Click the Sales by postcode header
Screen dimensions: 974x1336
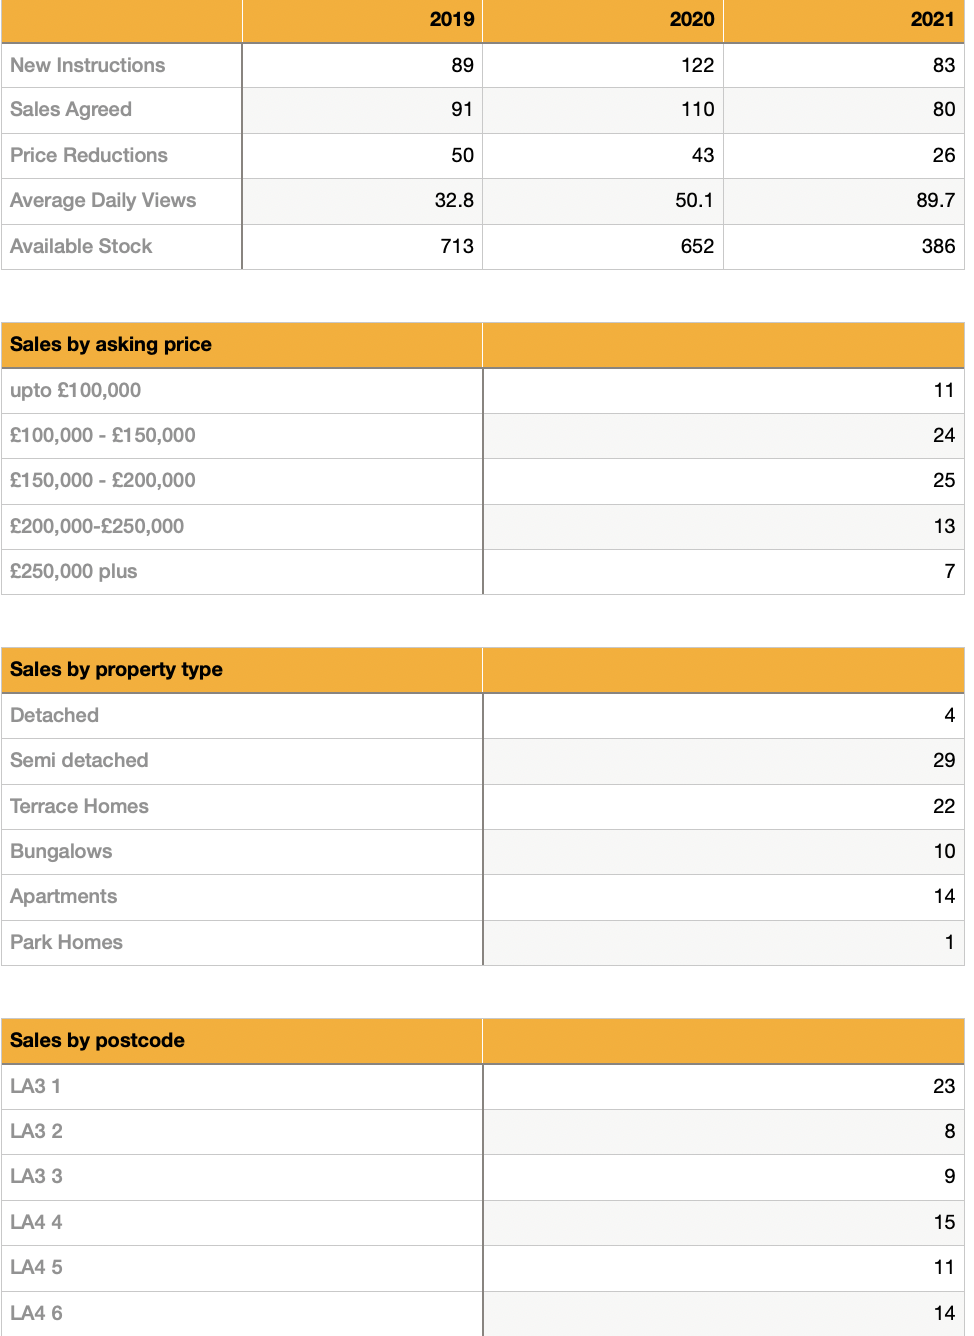(x=97, y=1040)
